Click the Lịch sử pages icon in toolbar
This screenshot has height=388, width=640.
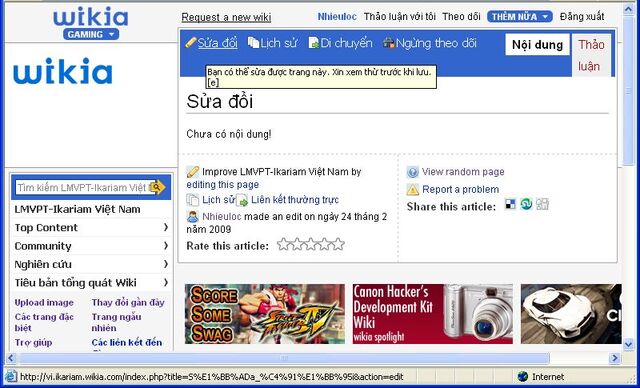(253, 42)
